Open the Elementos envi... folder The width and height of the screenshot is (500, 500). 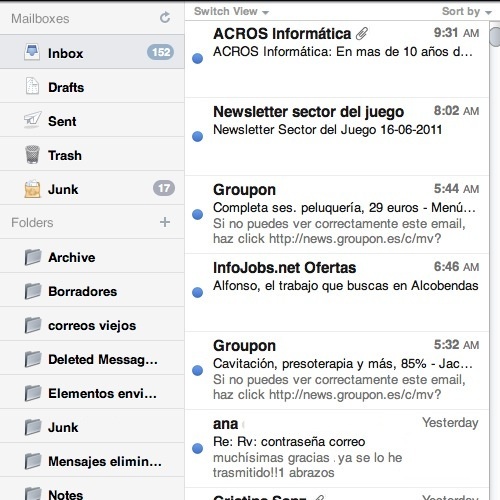coord(92,392)
